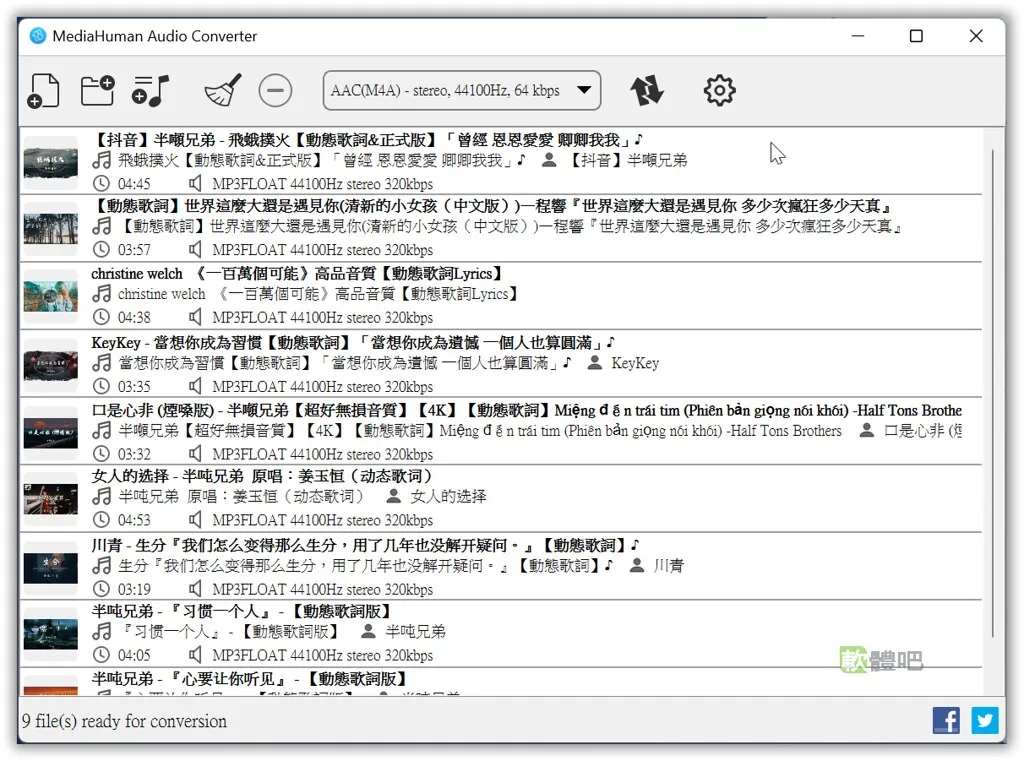Click the duration 04:38
The height and width of the screenshot is (761, 1024).
point(134,317)
